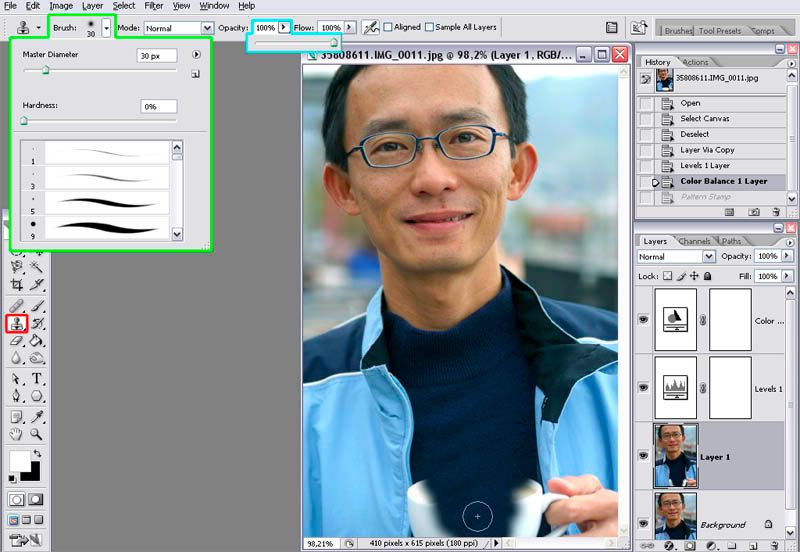Click the foreground color swatch
This screenshot has width=800, height=552.
pyautogui.click(x=19, y=461)
